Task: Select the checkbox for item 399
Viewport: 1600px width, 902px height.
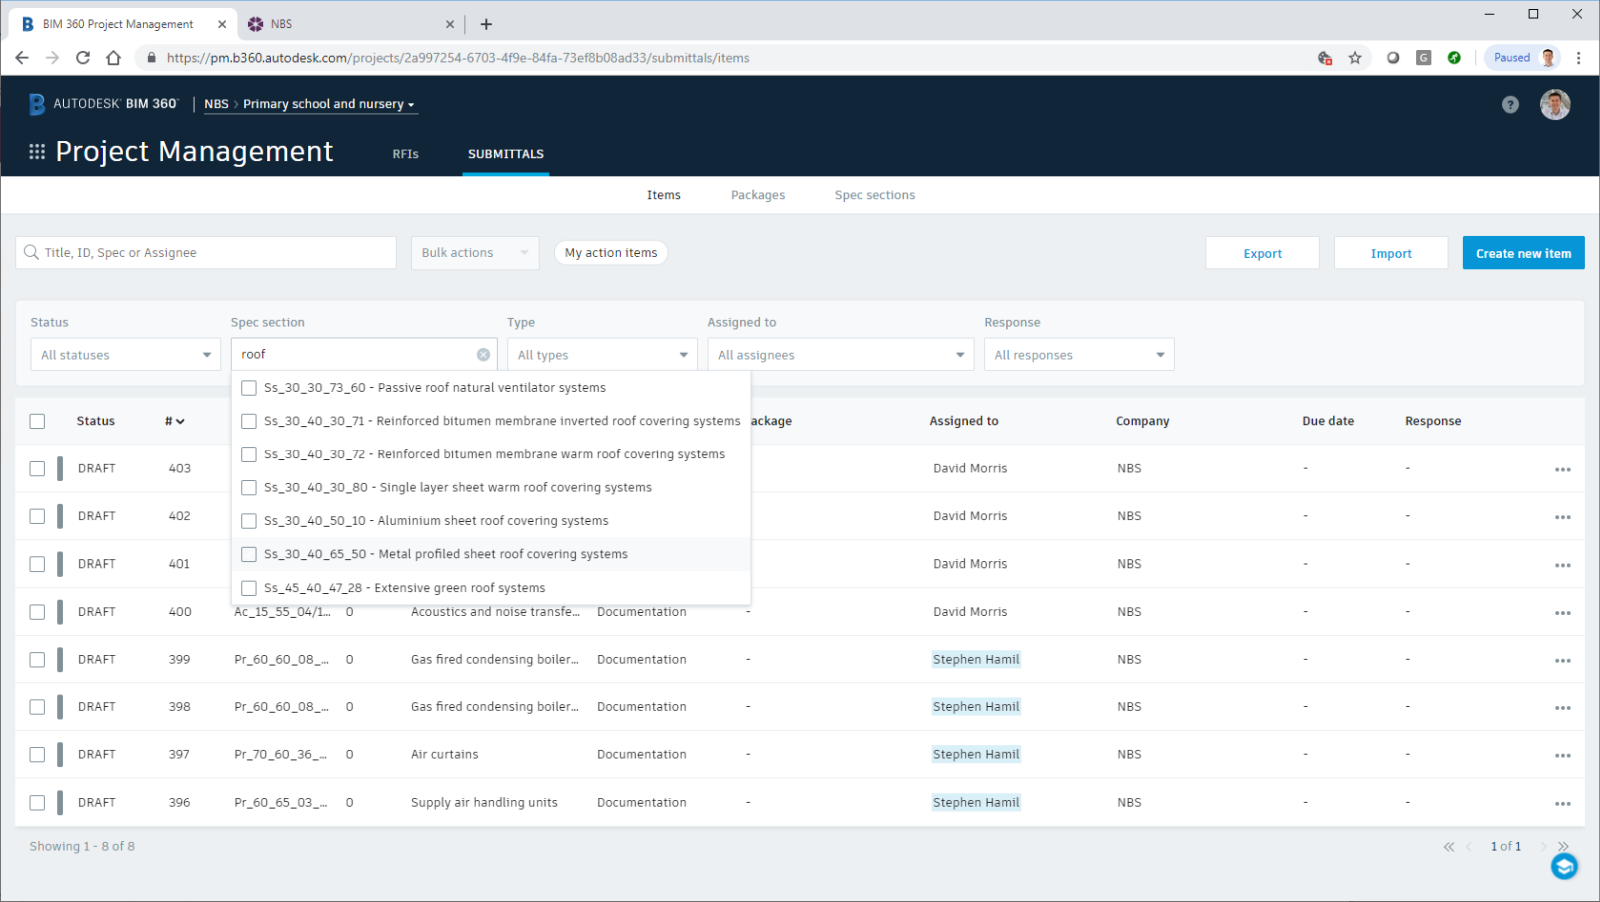Action: tap(37, 660)
